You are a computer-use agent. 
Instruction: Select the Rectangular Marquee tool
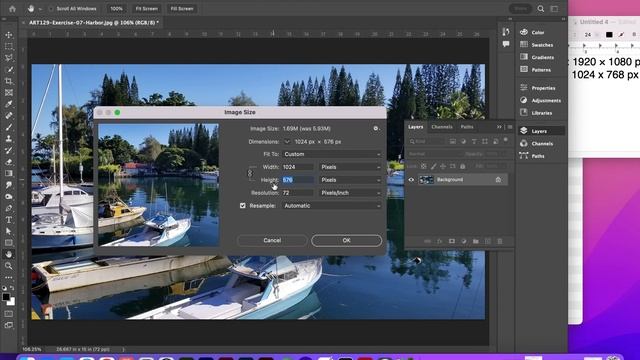pyautogui.click(x=9, y=47)
